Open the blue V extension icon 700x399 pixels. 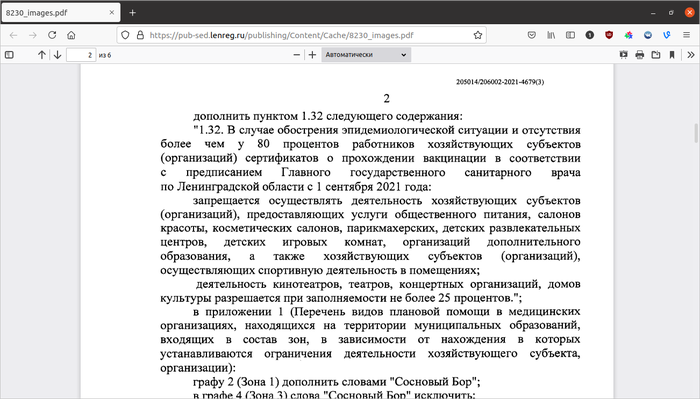point(667,35)
